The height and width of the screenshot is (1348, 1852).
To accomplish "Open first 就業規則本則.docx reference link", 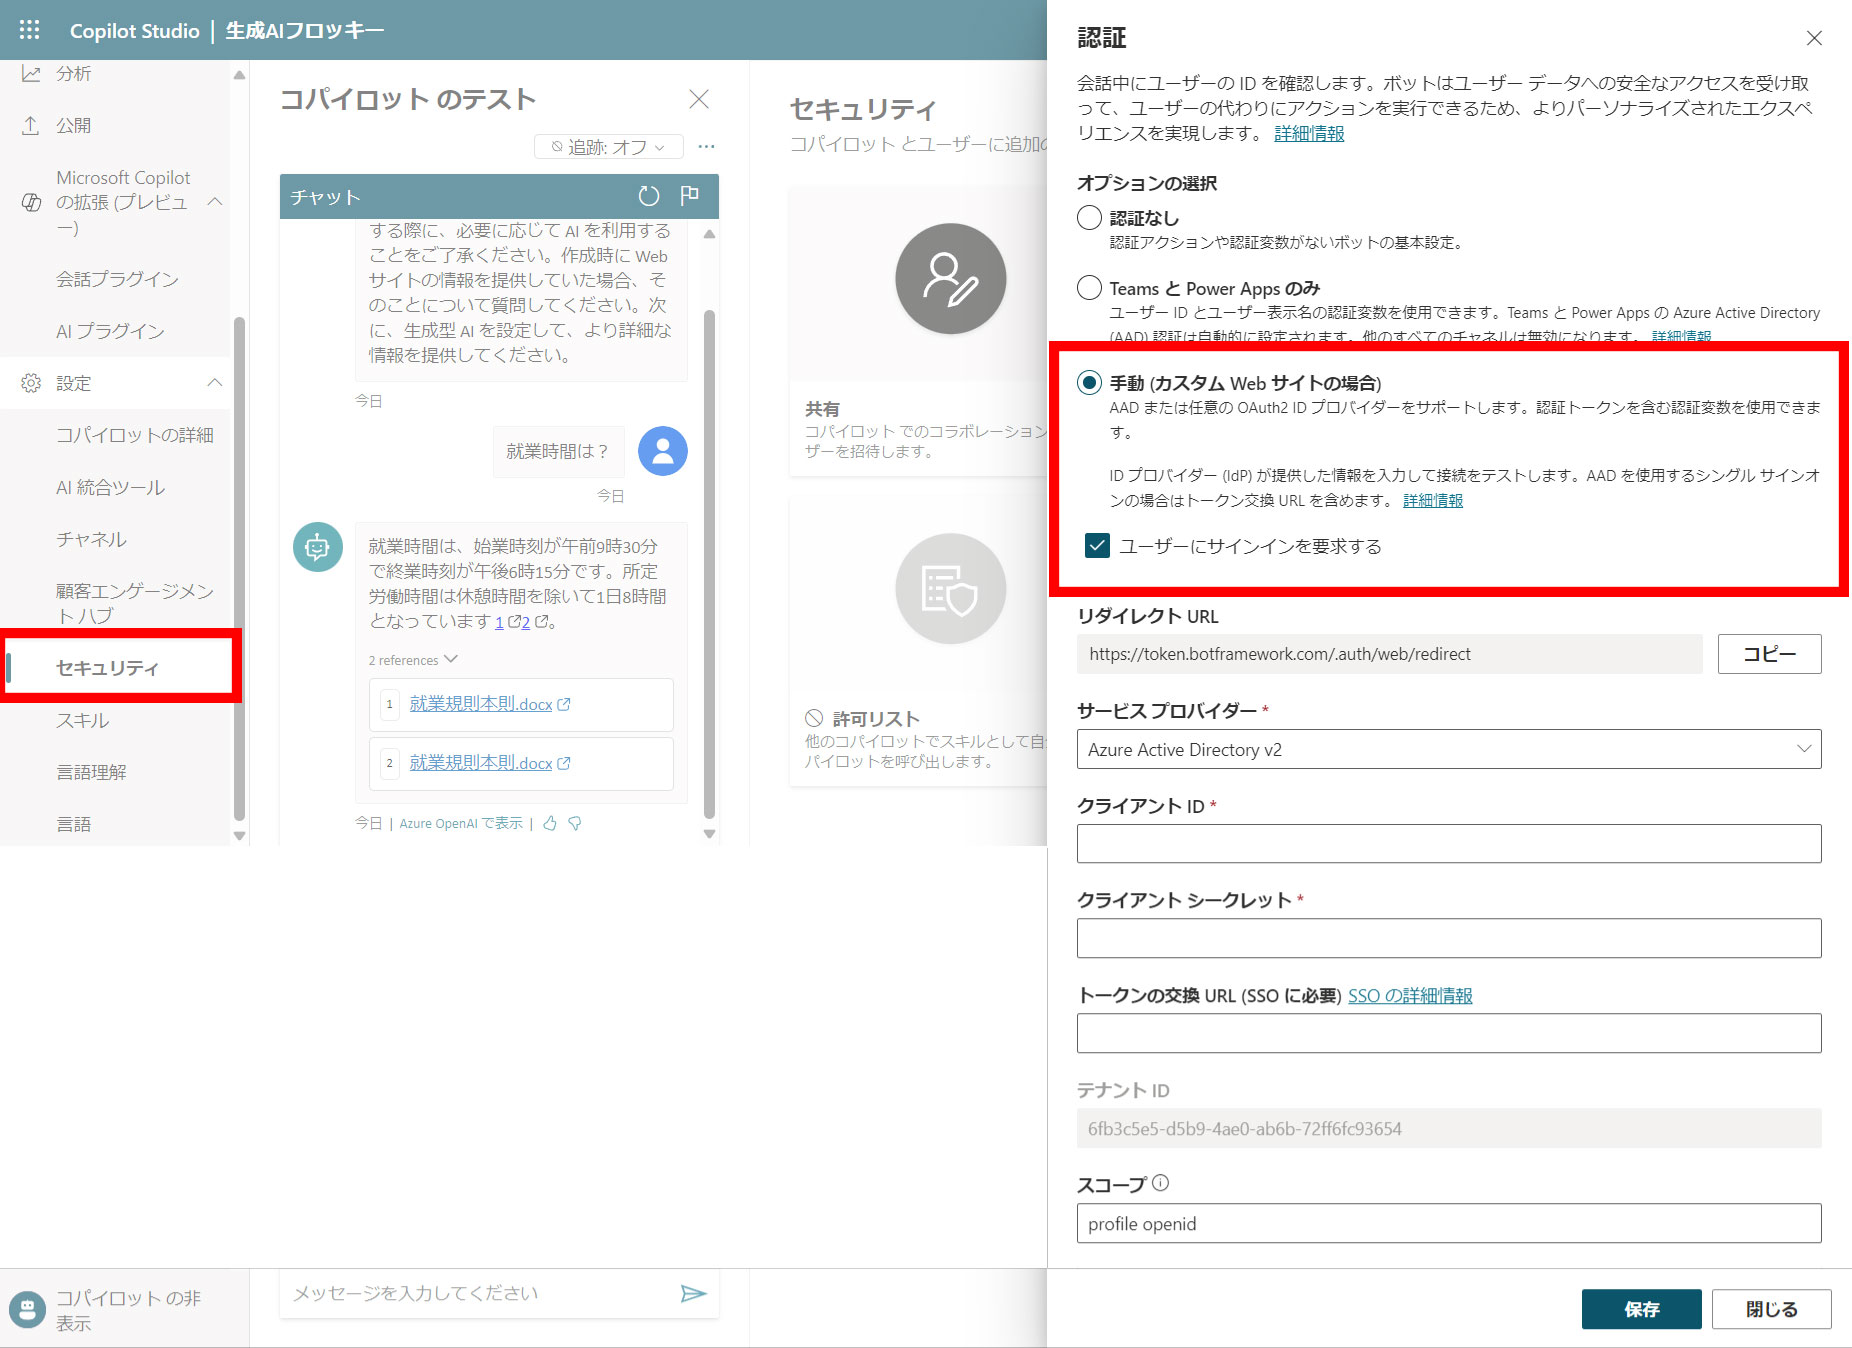I will [481, 704].
